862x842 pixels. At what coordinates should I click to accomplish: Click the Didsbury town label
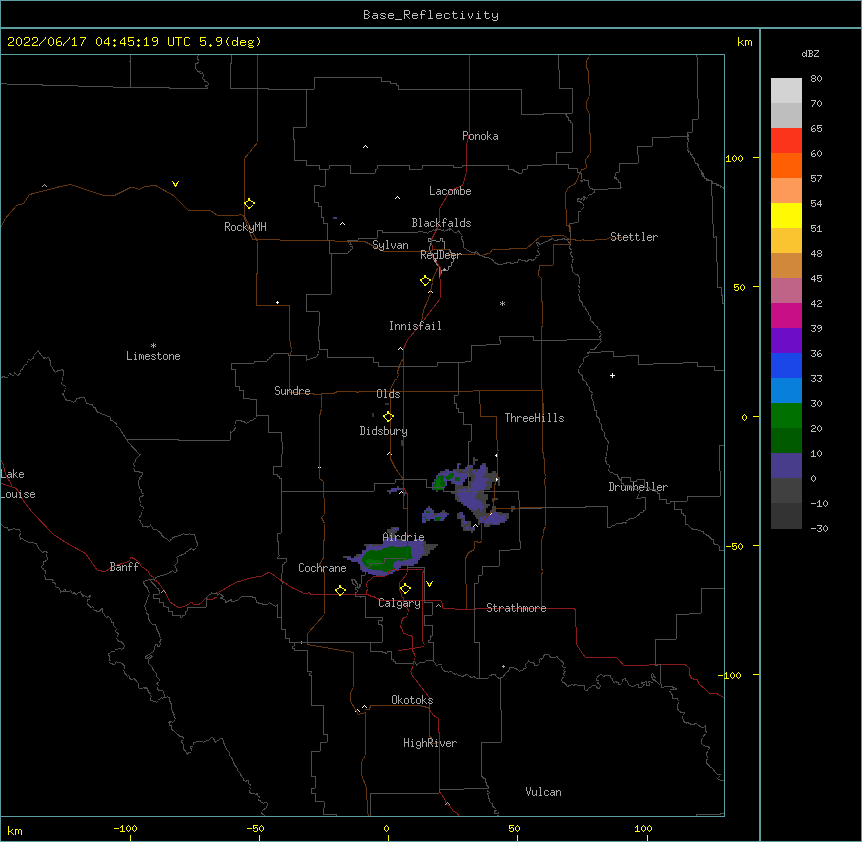click(383, 431)
